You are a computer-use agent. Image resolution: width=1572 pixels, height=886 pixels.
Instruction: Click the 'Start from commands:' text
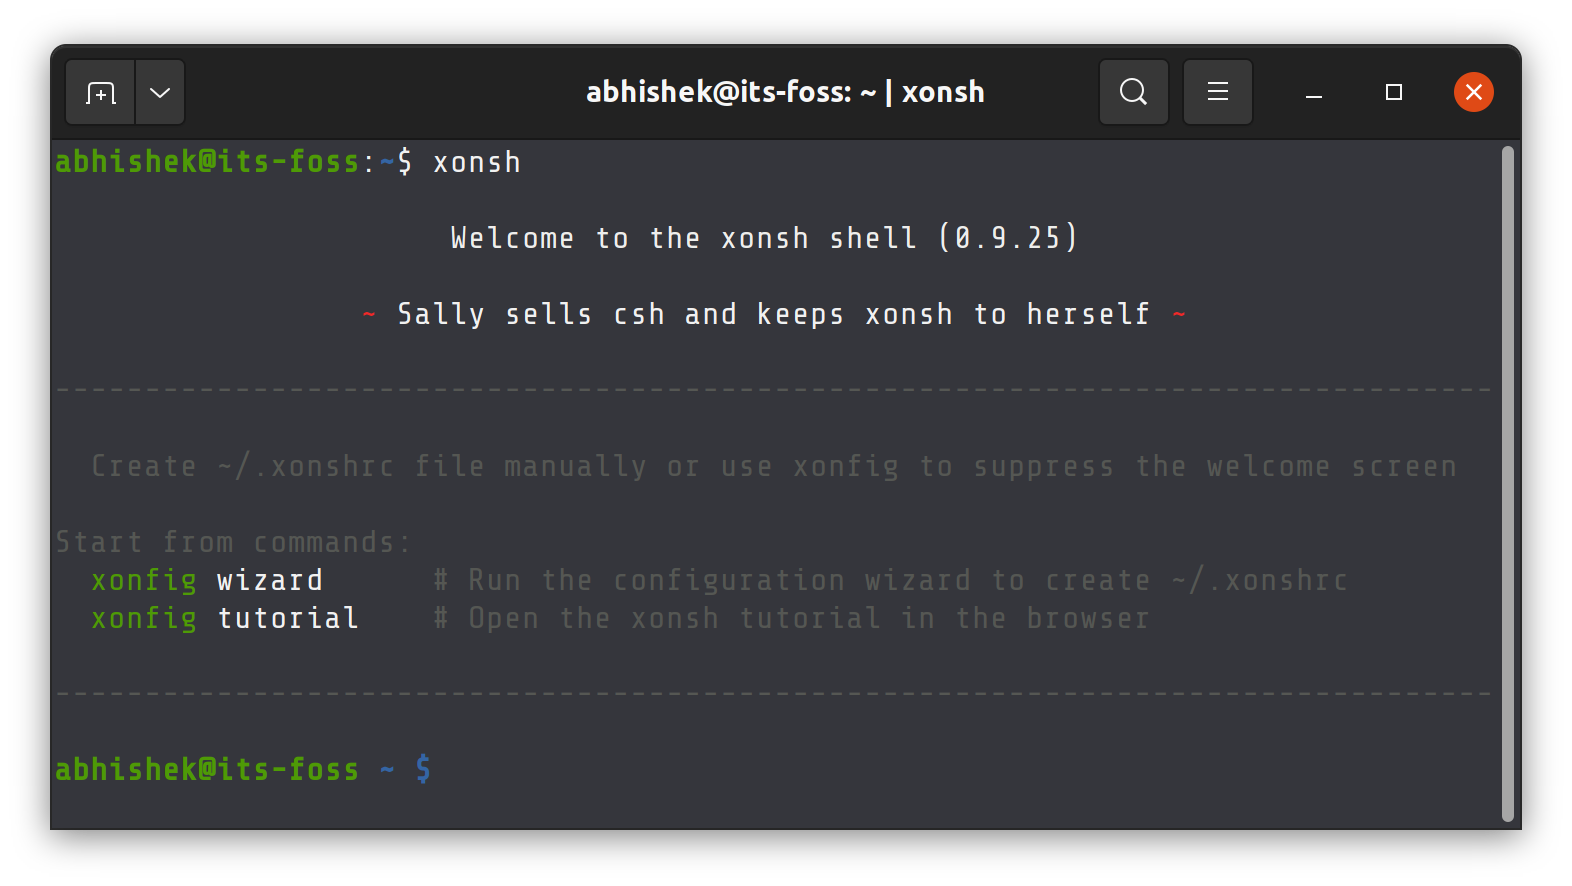point(233,543)
